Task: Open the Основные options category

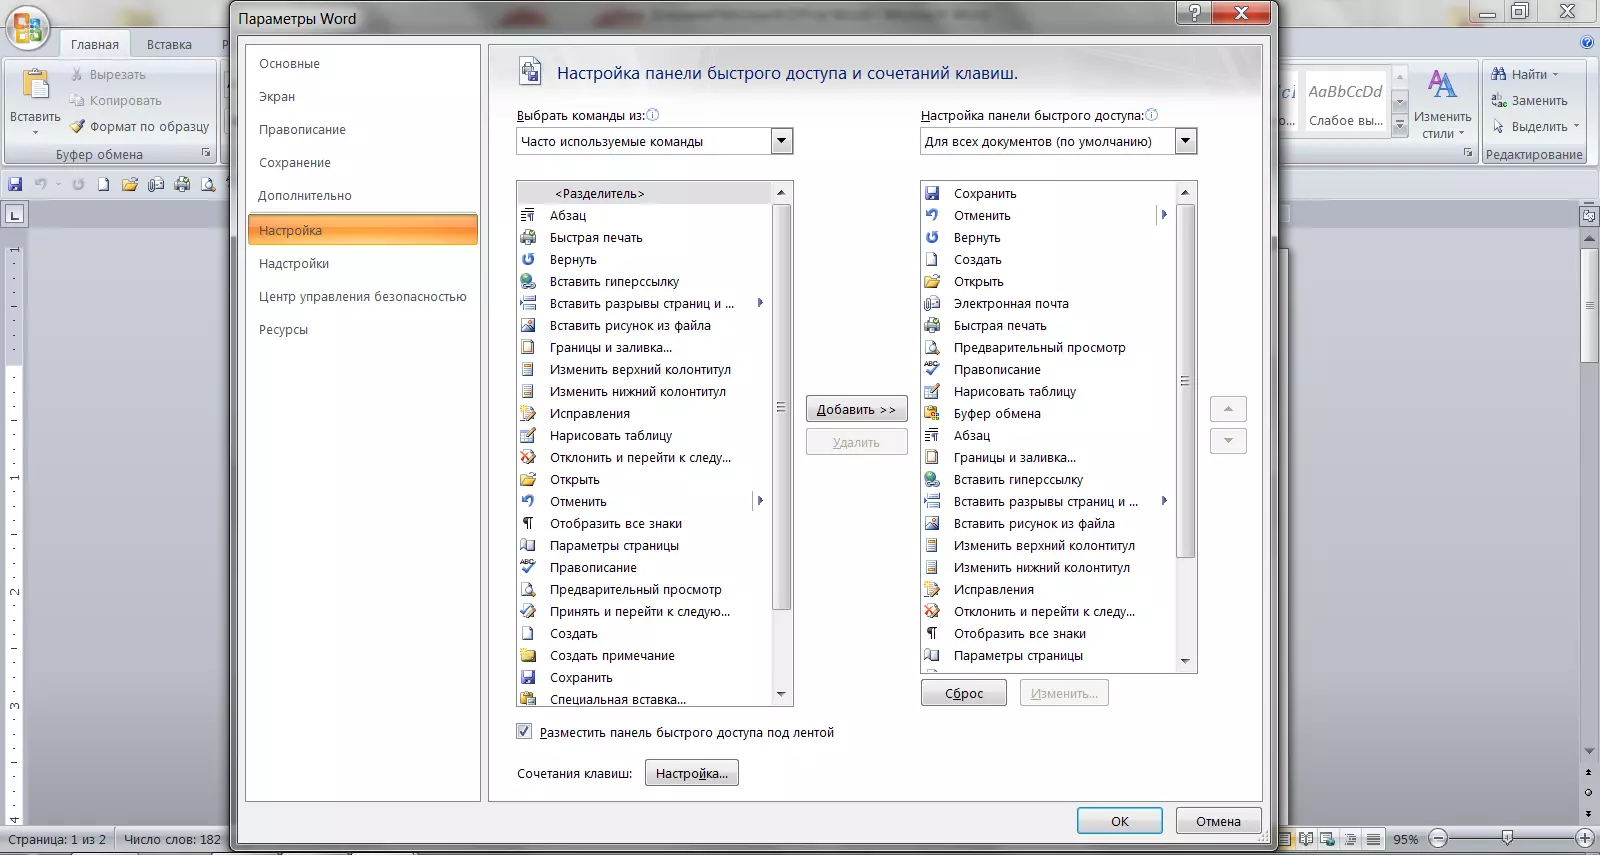Action: (x=362, y=64)
